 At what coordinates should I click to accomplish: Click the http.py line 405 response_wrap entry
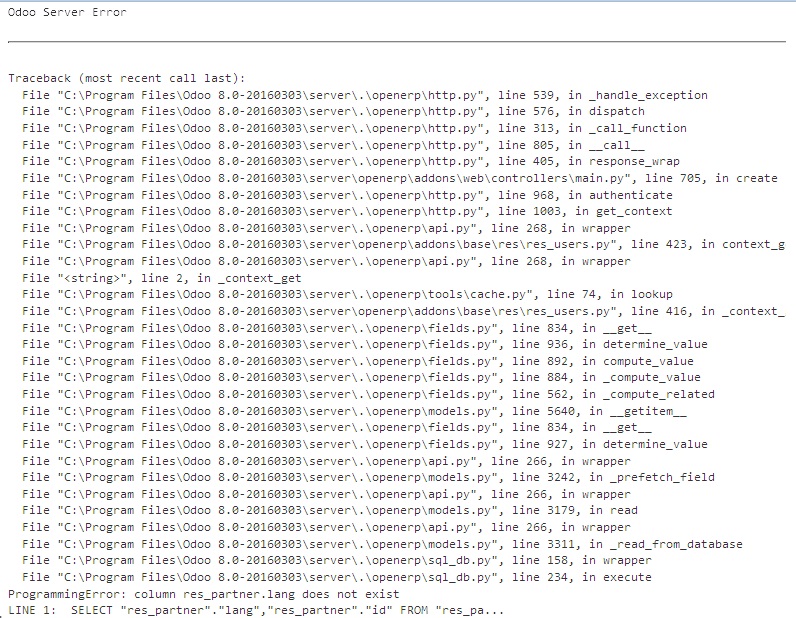[x=350, y=161]
